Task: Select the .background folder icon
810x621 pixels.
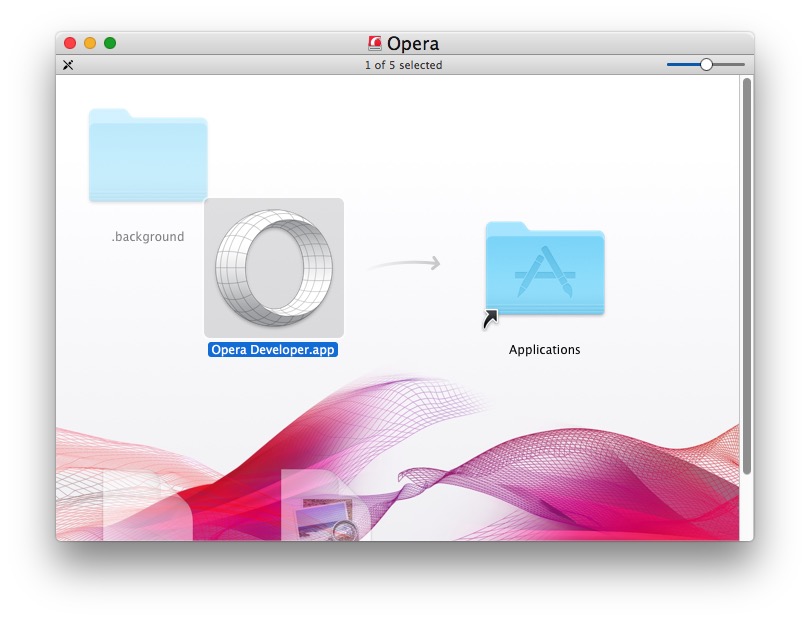Action: point(148,155)
